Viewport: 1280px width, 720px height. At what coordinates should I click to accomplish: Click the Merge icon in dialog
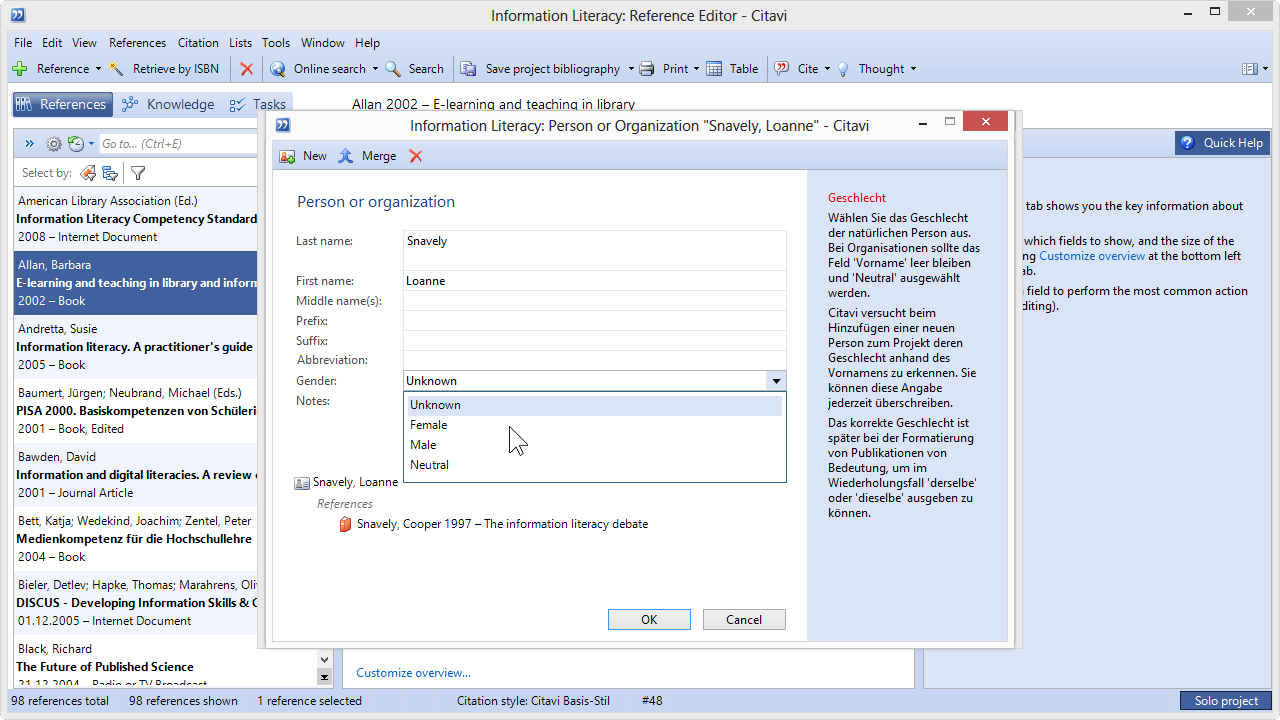pos(346,156)
